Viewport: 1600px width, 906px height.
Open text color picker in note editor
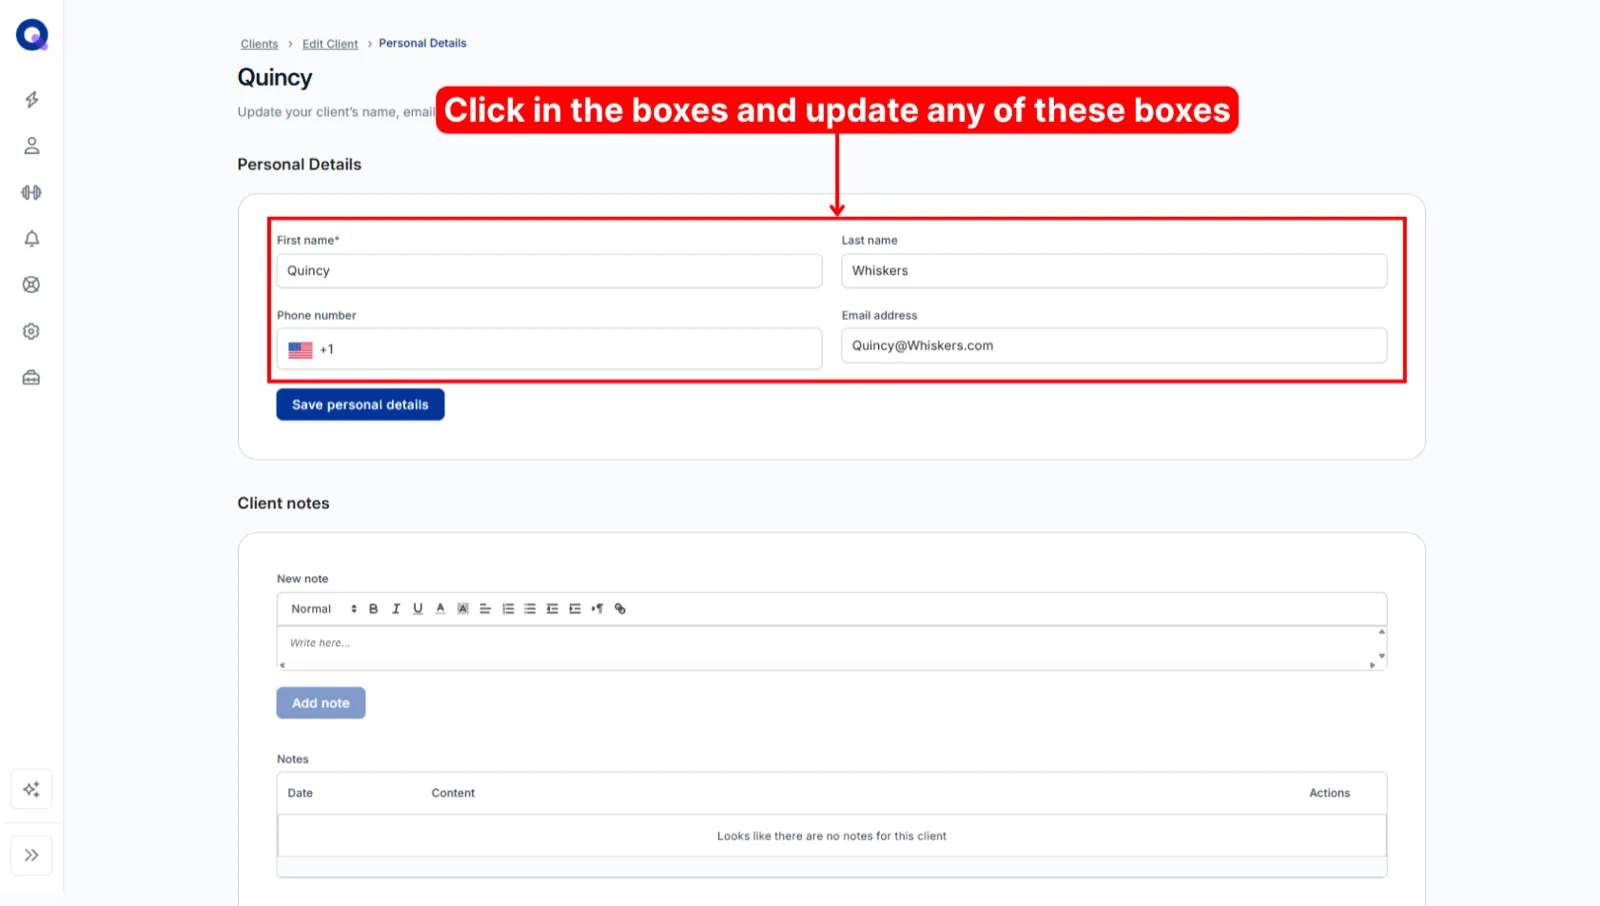click(440, 609)
